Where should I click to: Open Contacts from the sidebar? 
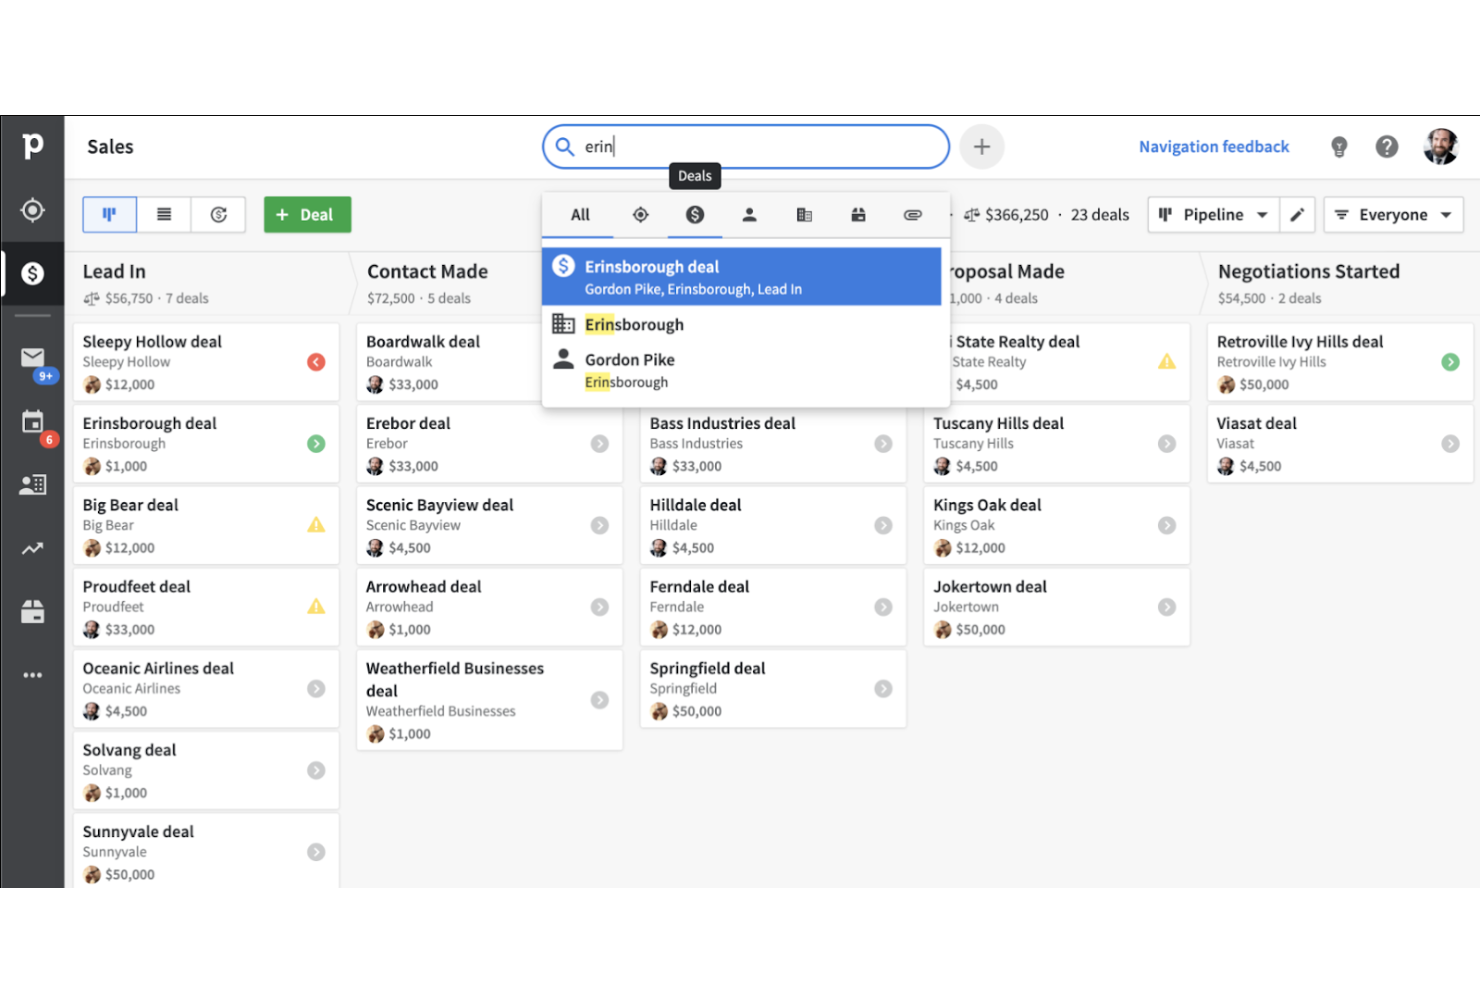(33, 485)
